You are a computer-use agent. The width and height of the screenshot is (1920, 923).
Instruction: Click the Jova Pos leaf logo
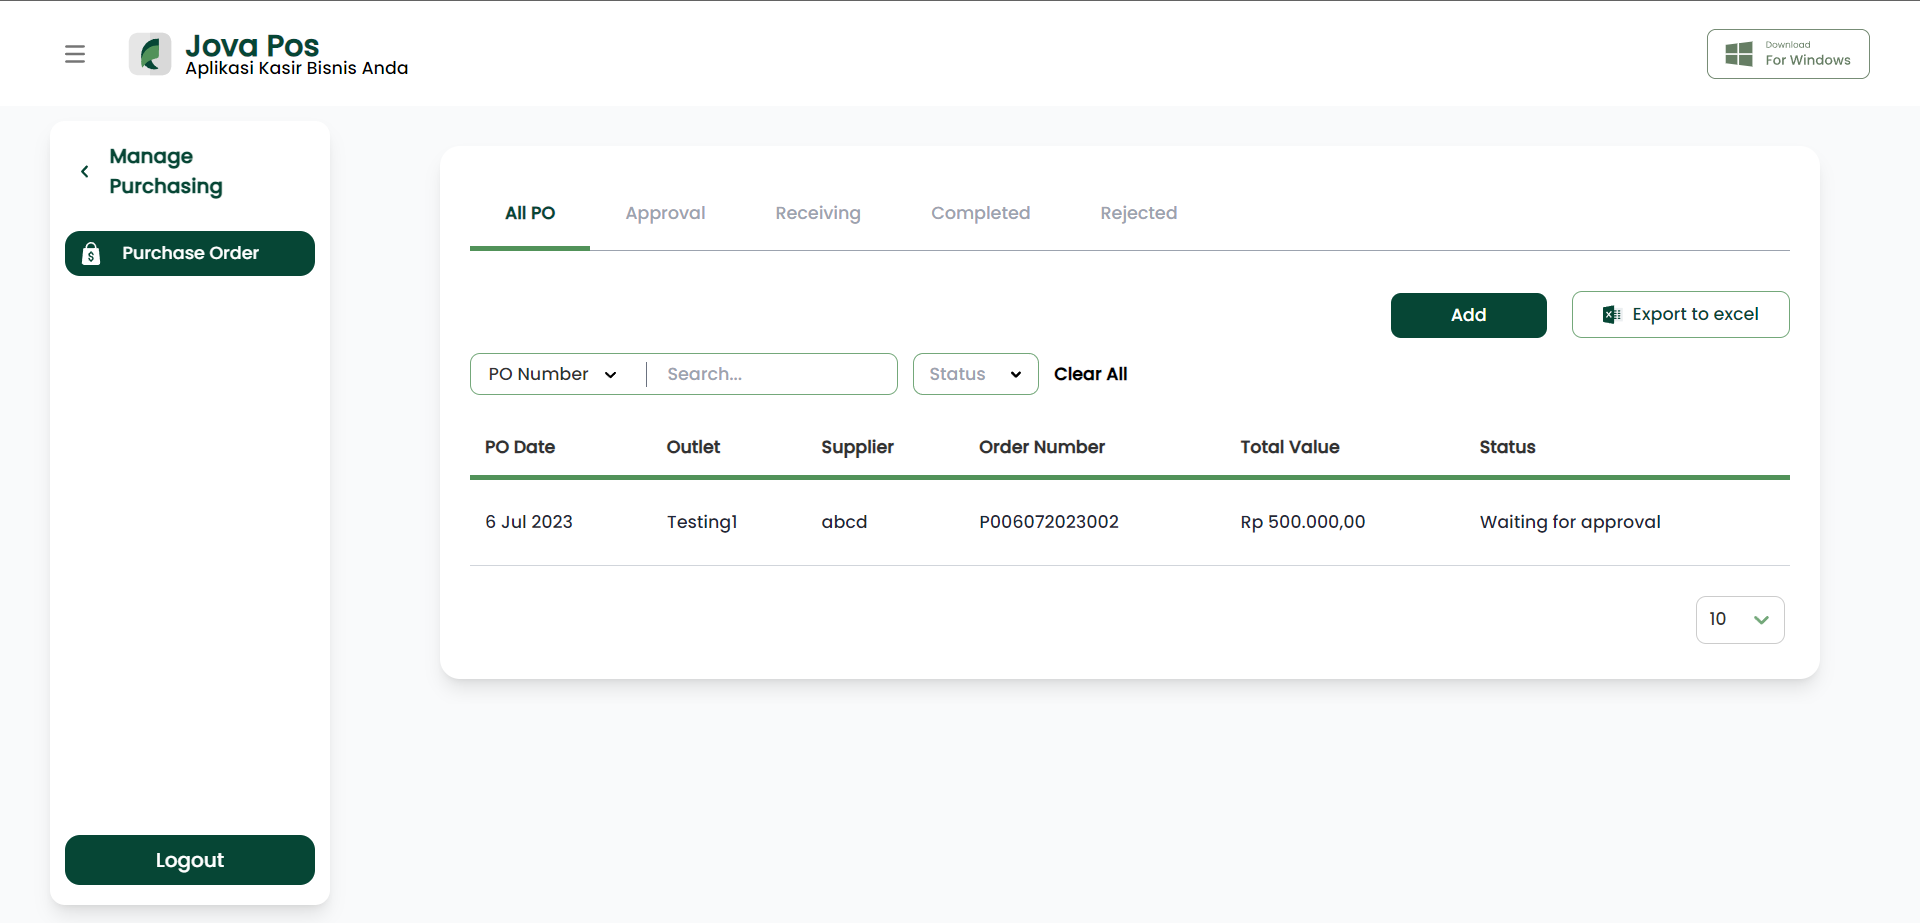150,54
